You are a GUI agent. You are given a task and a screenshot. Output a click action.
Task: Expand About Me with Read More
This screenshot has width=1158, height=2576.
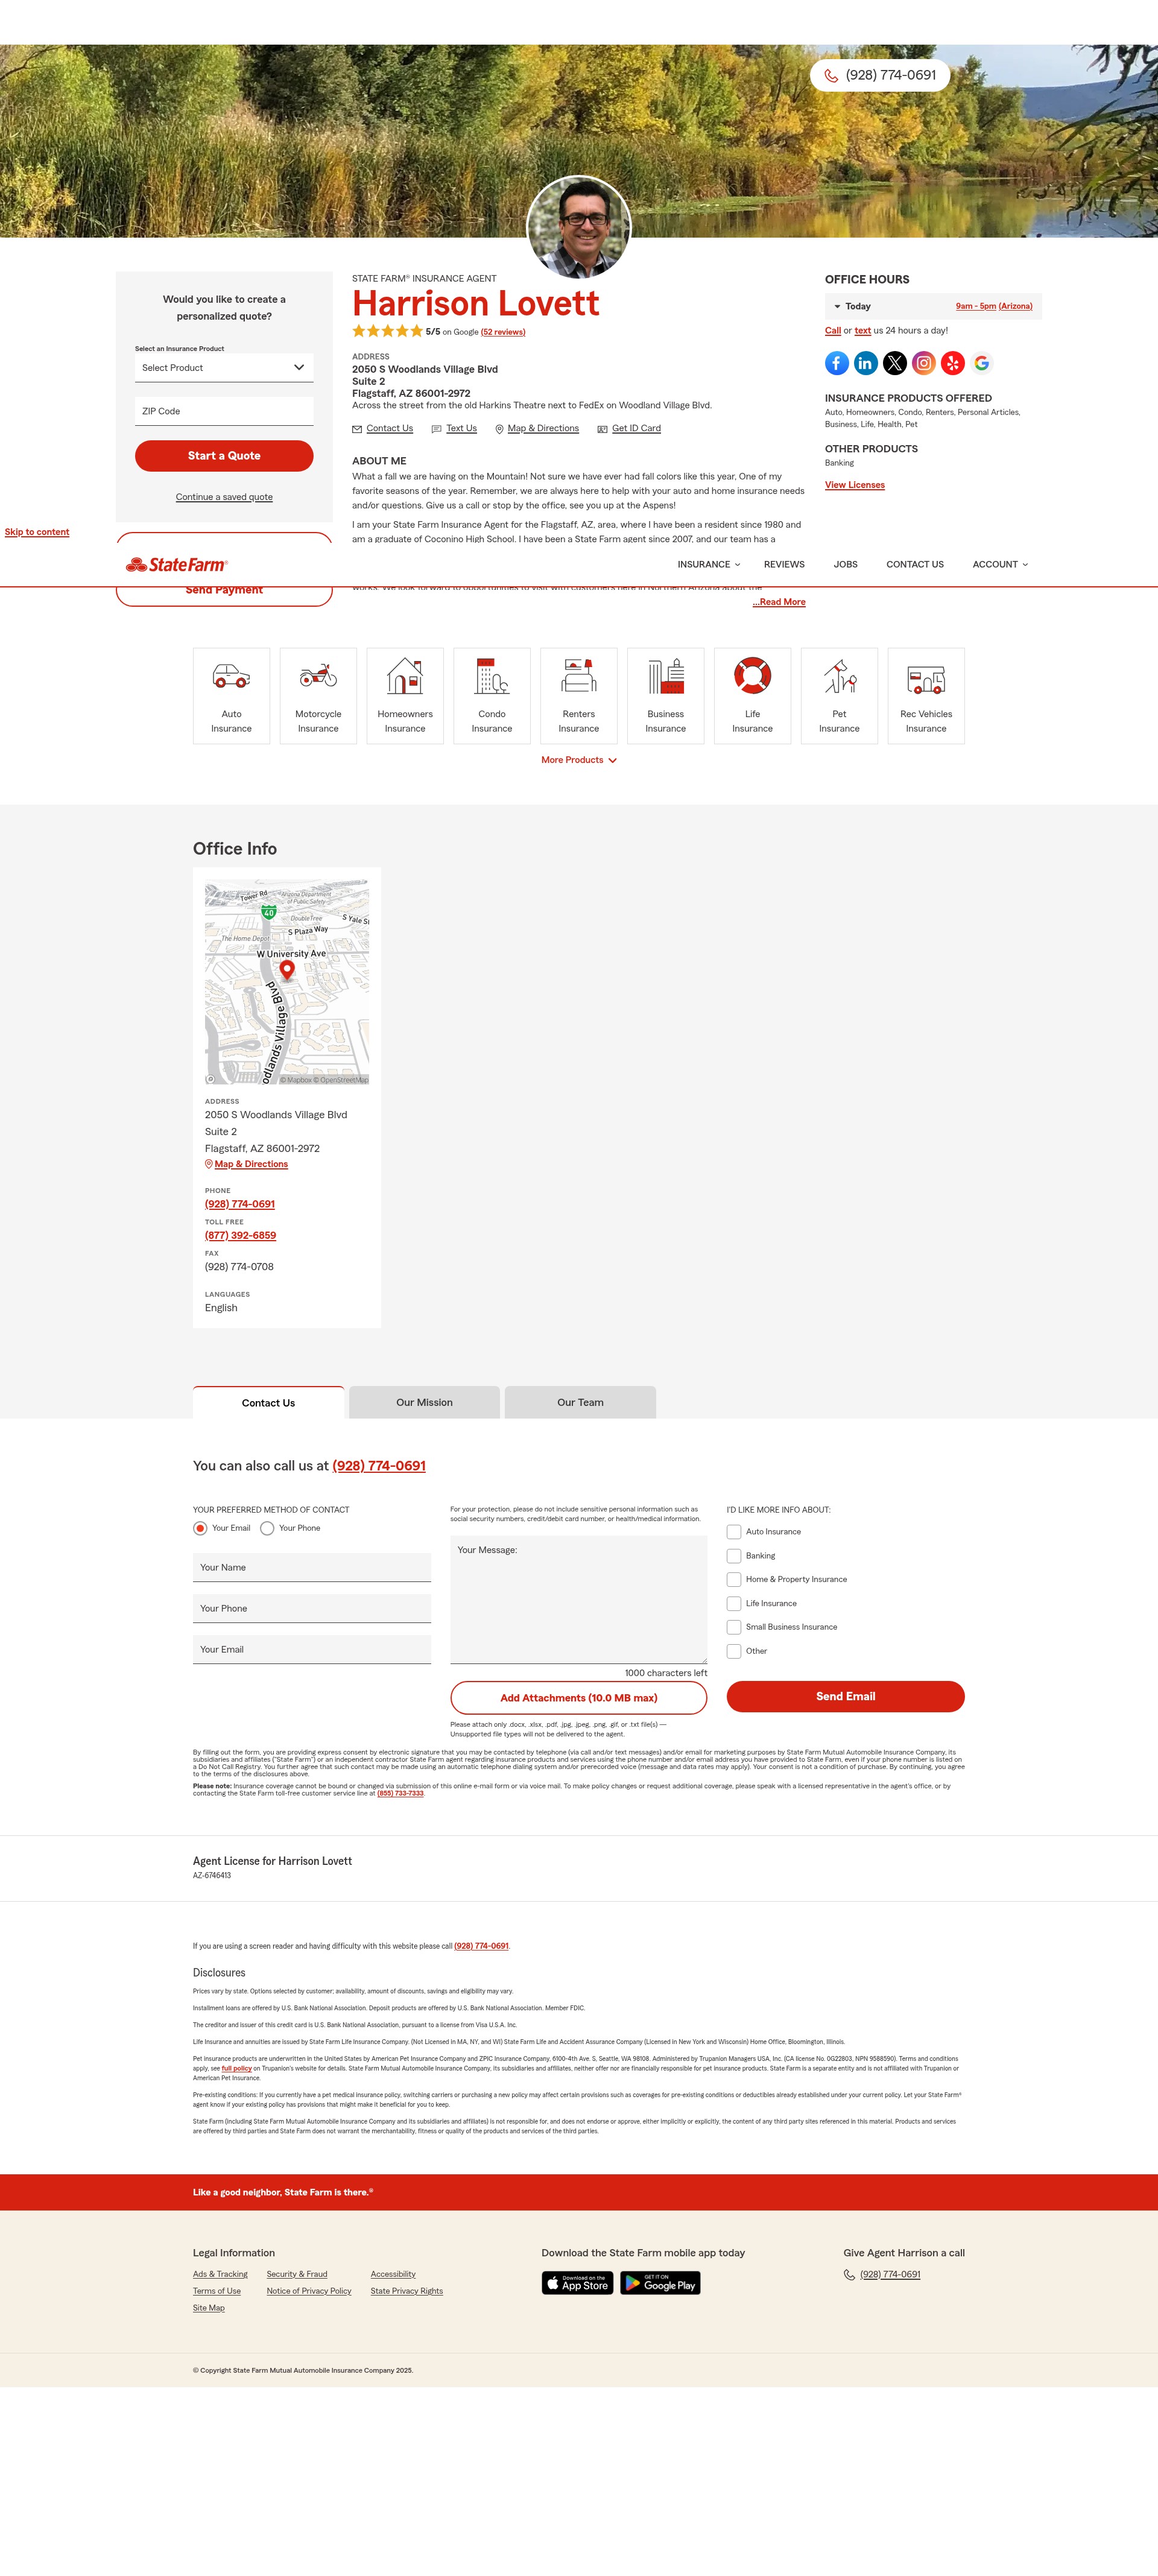click(x=779, y=602)
